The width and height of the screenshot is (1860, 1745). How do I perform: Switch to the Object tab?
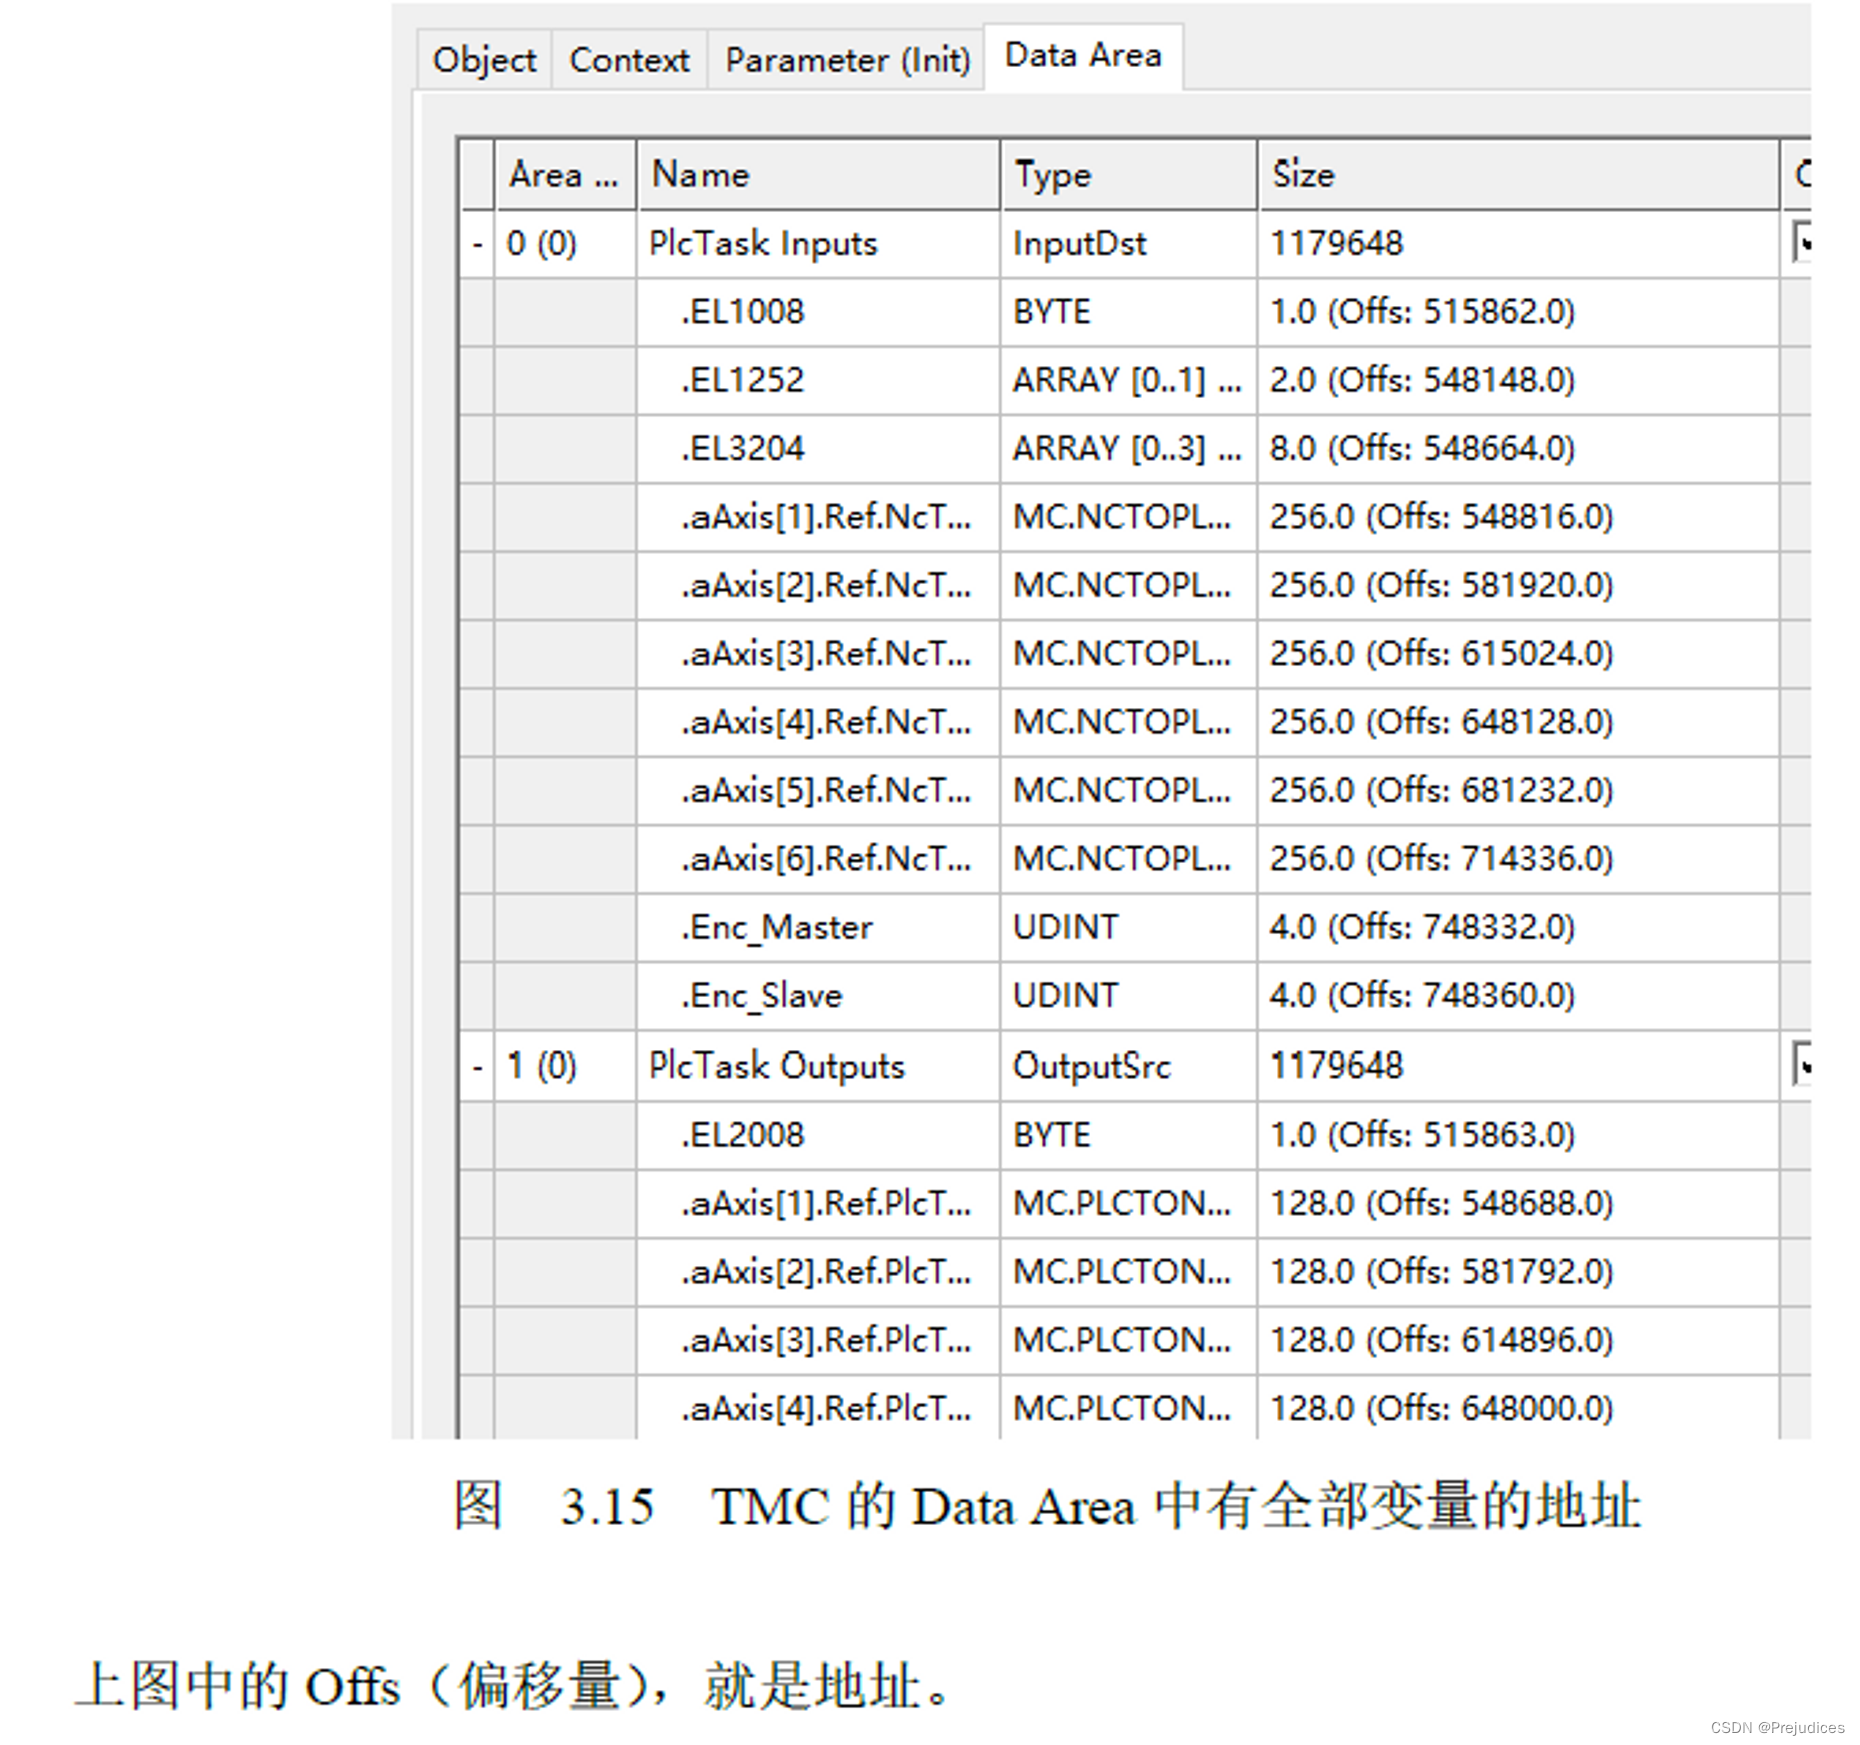483,58
